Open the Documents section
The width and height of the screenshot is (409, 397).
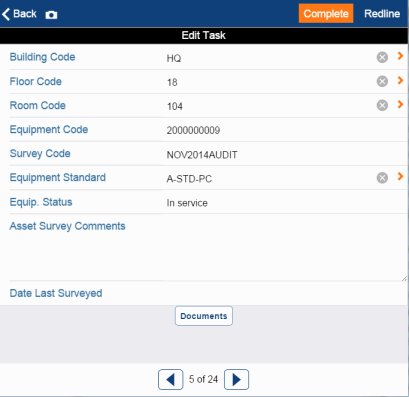click(x=204, y=316)
